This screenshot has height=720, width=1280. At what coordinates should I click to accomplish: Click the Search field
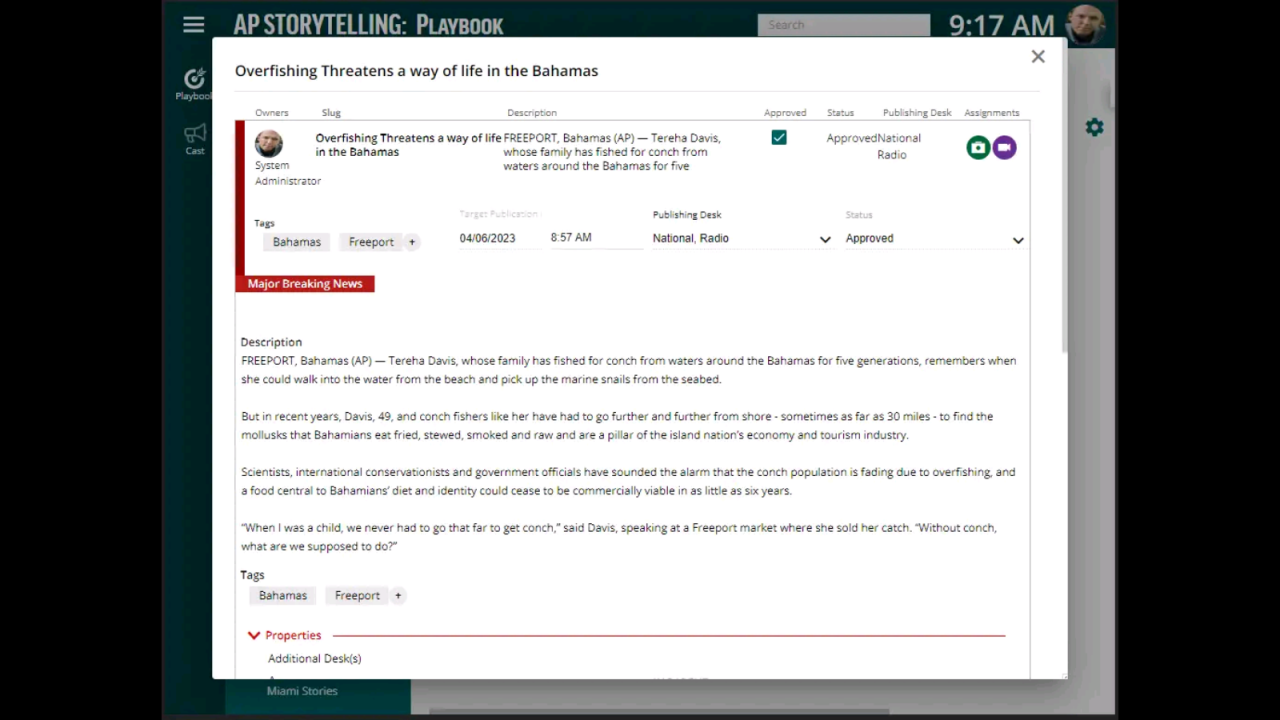pos(843,25)
